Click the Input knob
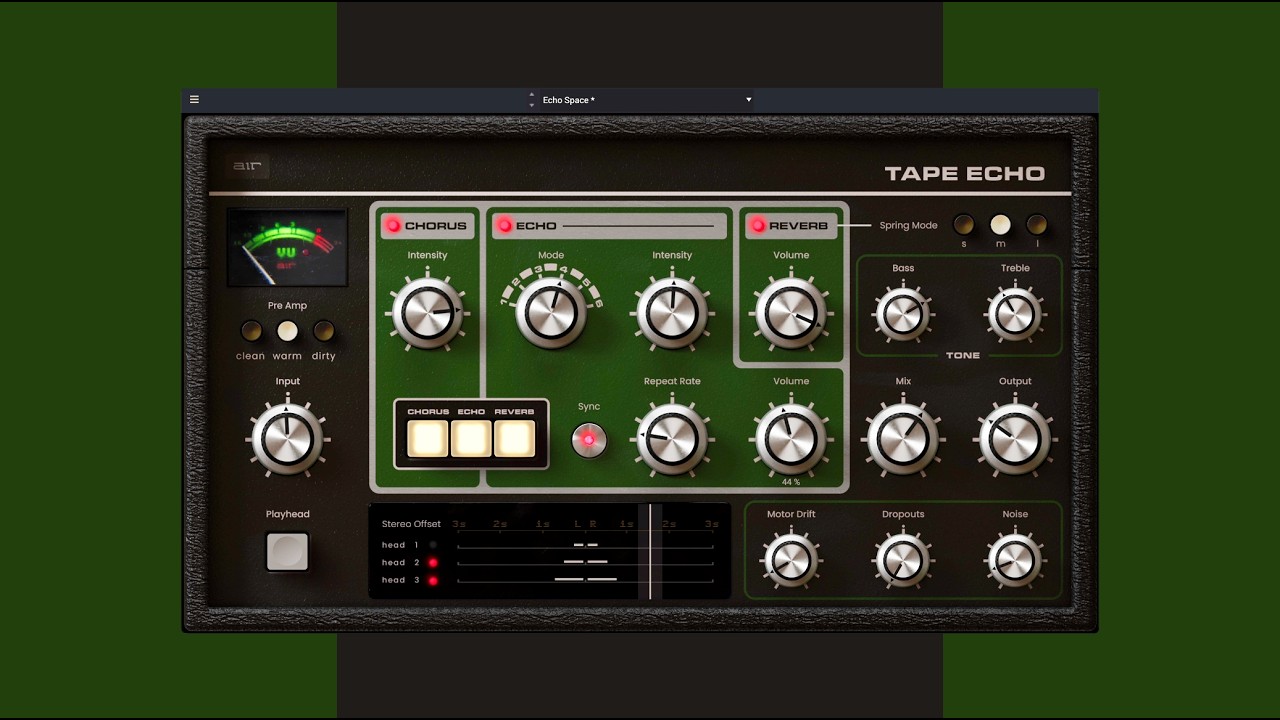Viewport: 1280px width, 720px height. (288, 438)
